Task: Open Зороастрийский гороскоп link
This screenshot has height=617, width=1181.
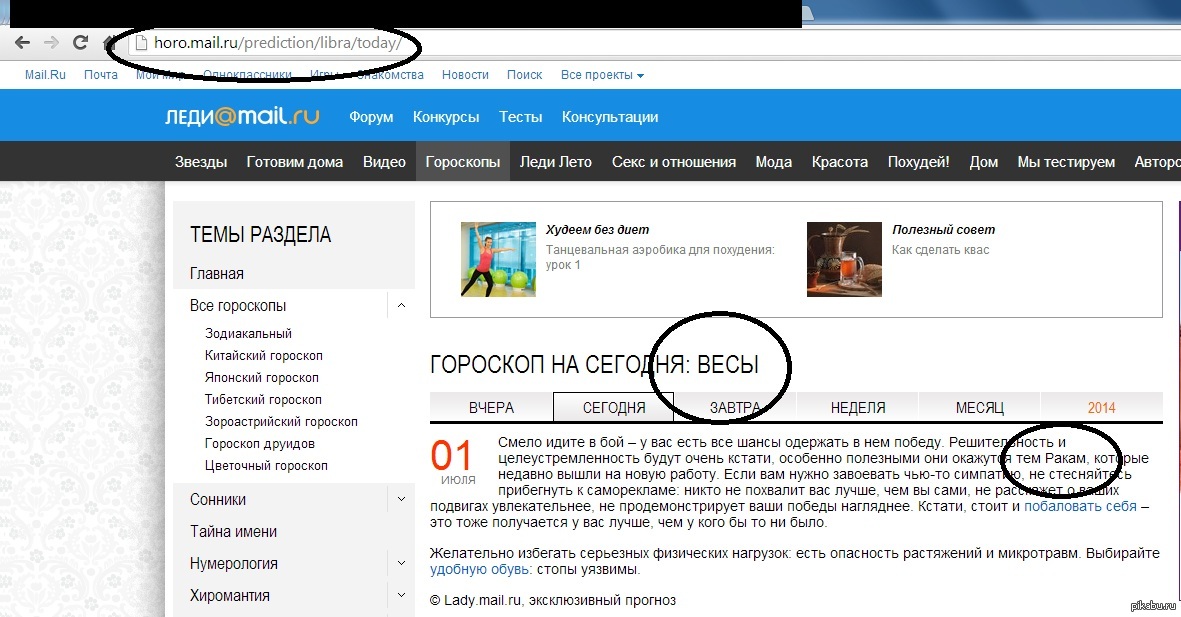Action: [x=281, y=421]
